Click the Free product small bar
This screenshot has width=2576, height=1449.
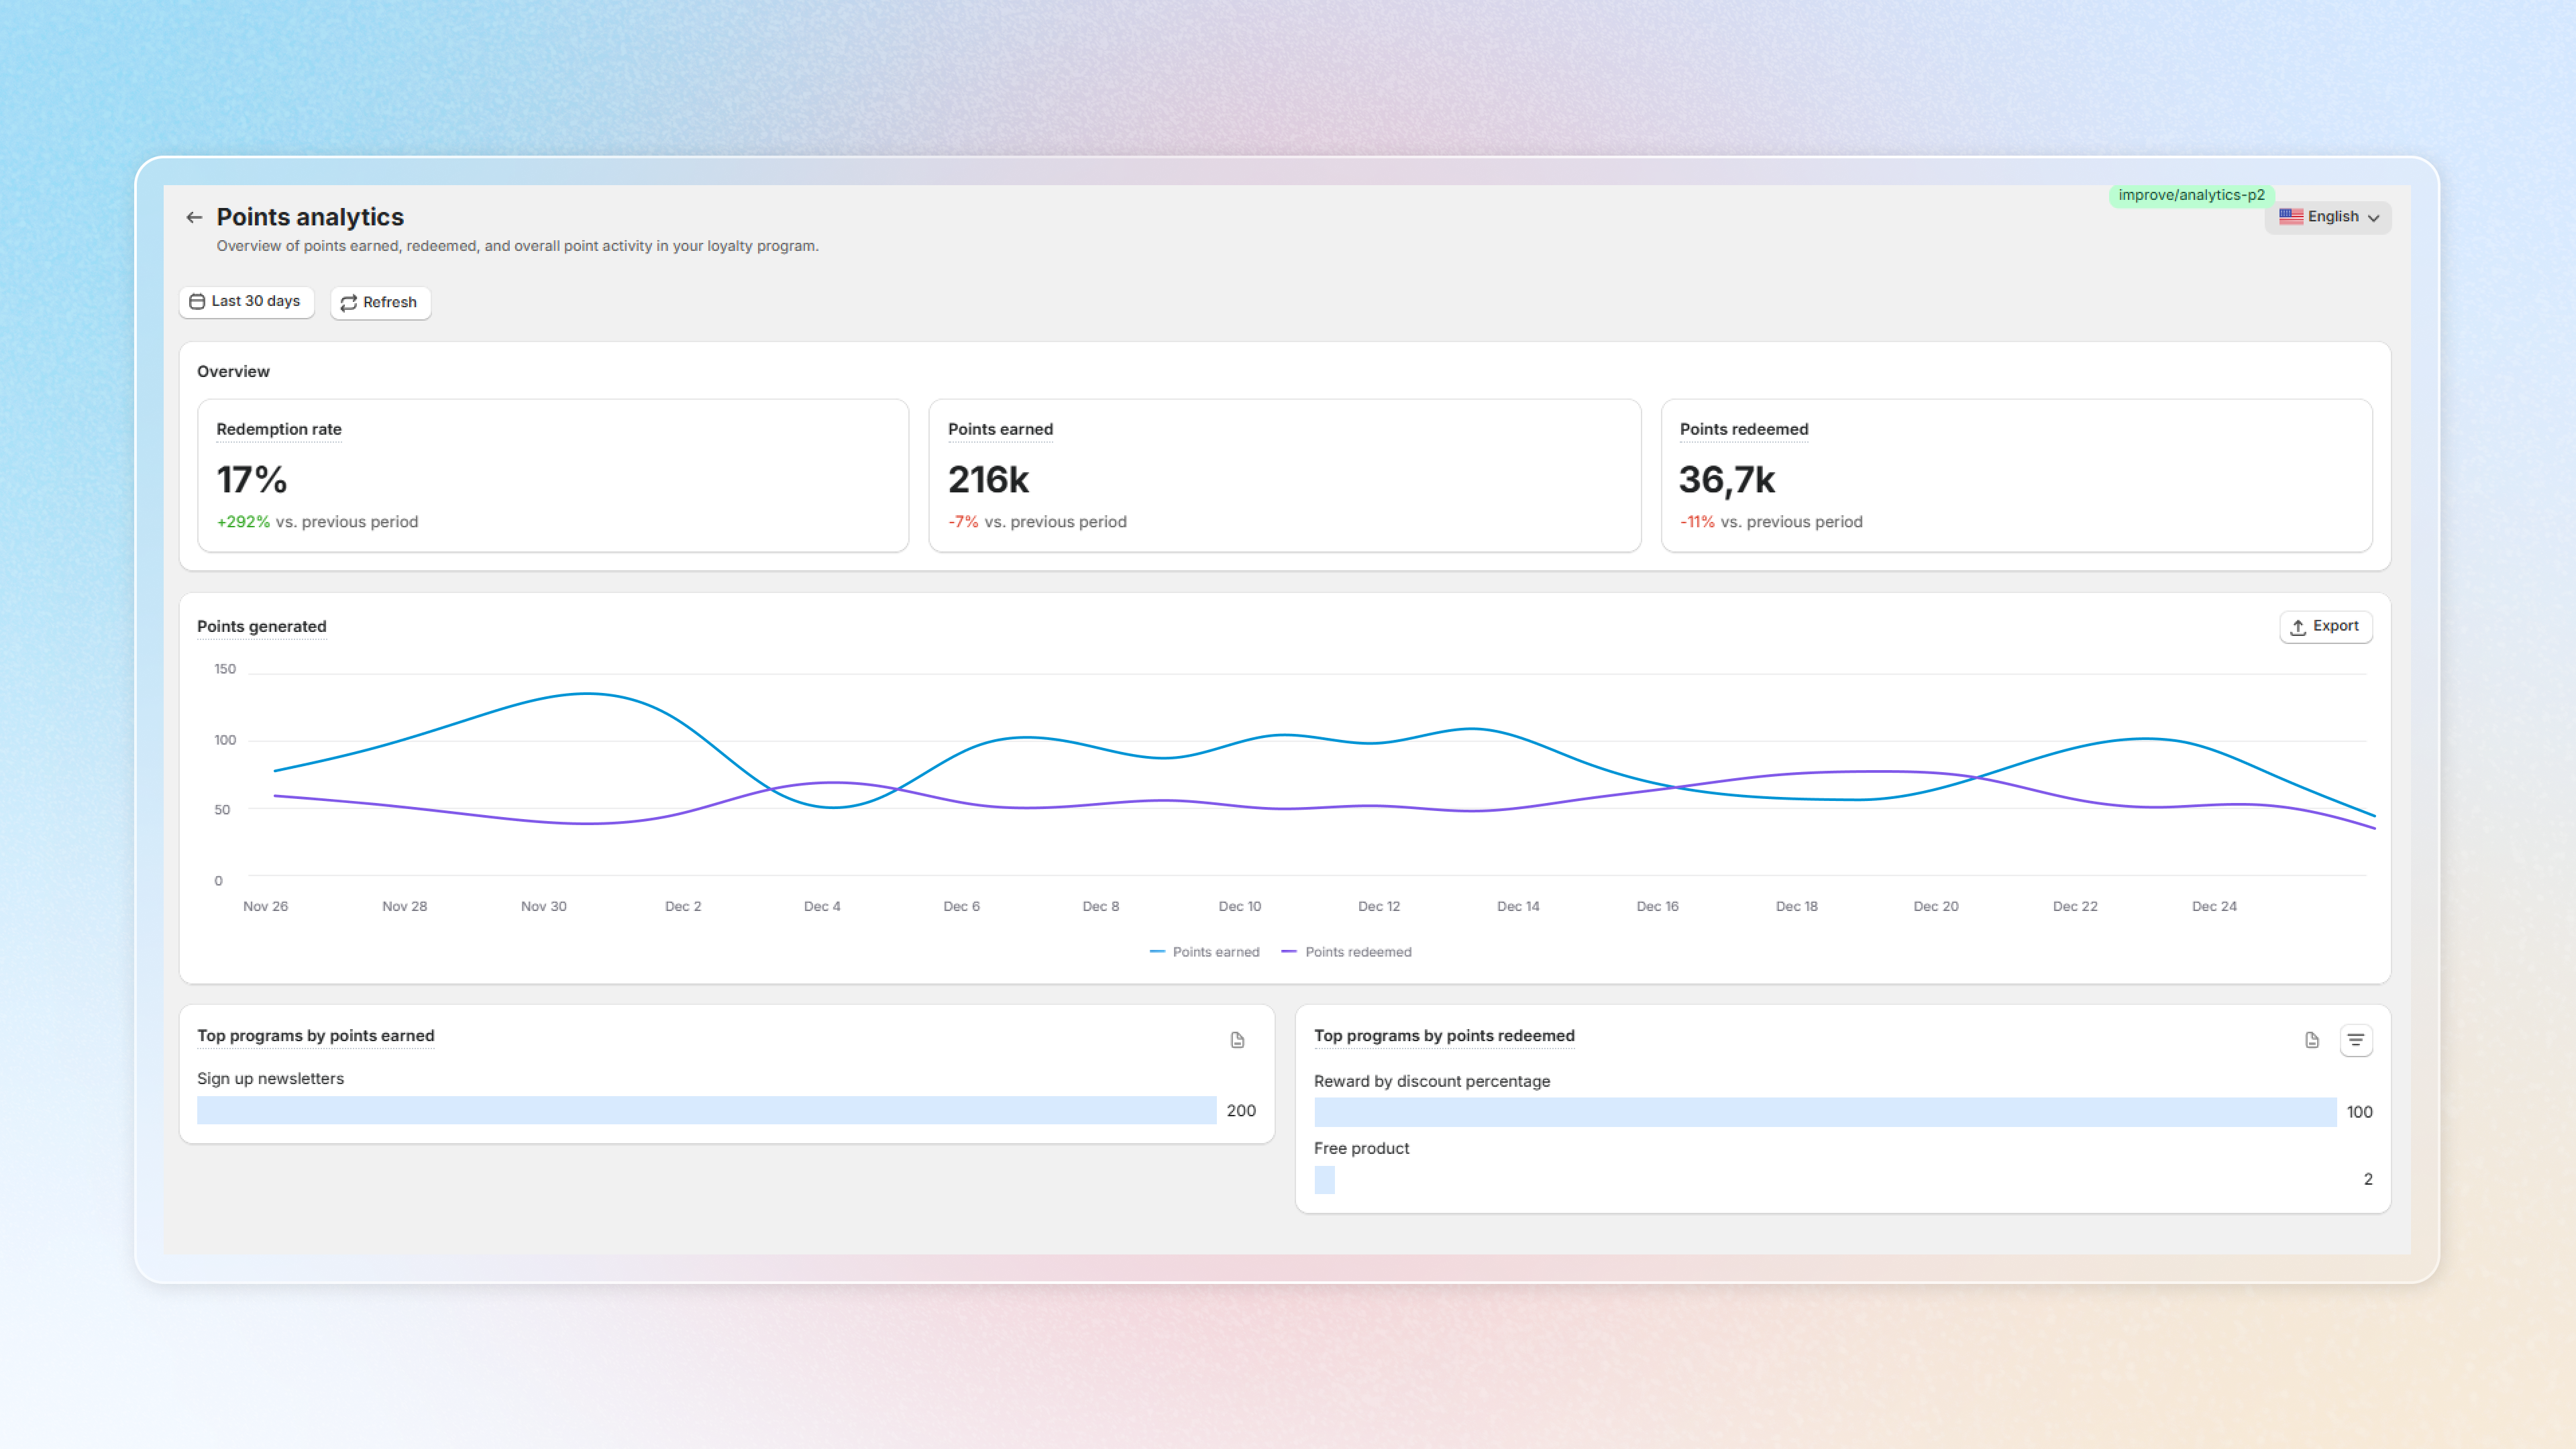point(1324,1180)
